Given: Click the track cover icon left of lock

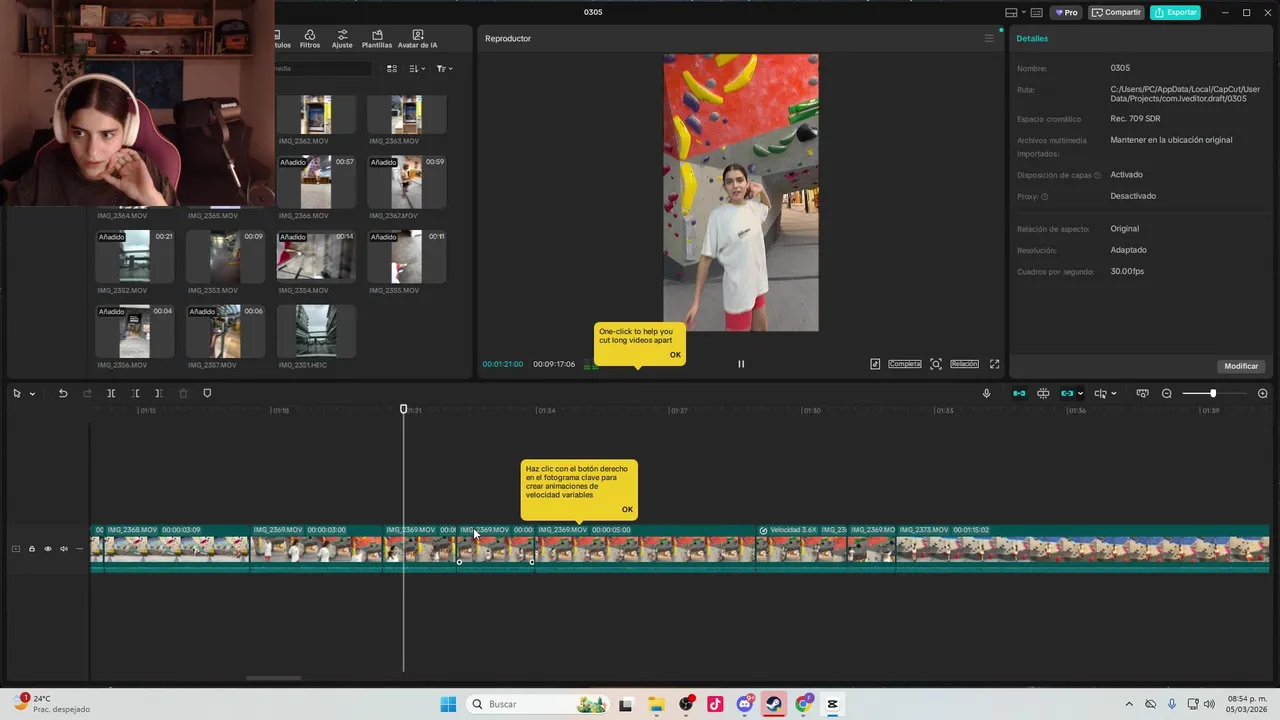Looking at the screenshot, I should (15, 548).
